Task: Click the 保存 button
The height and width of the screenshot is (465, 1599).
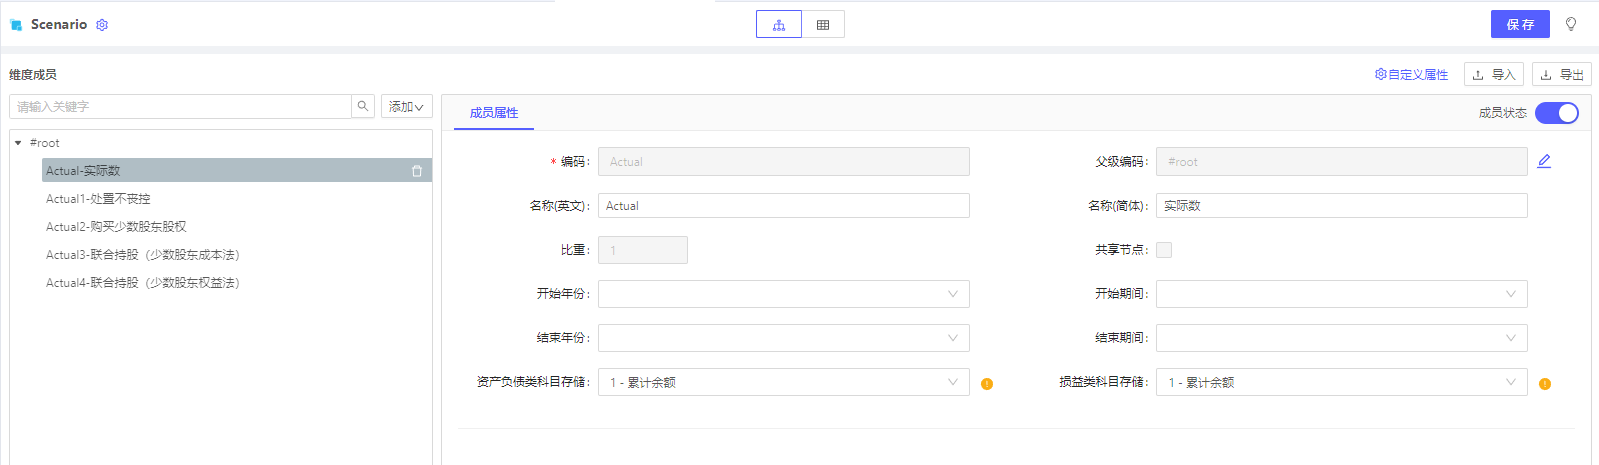Action: pyautogui.click(x=1520, y=25)
